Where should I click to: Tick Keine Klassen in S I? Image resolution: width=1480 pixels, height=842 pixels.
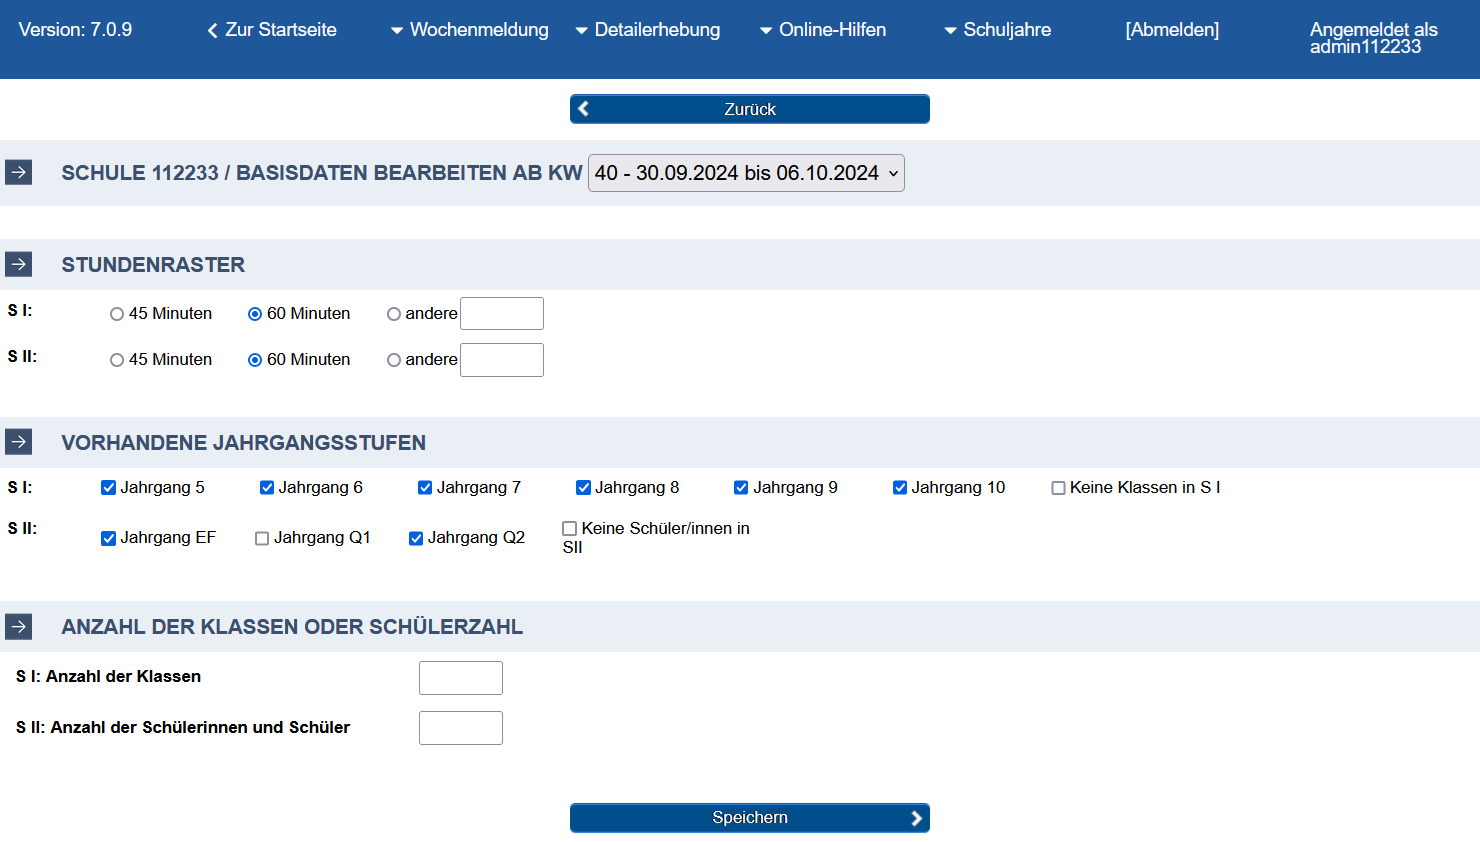[x=1058, y=488]
